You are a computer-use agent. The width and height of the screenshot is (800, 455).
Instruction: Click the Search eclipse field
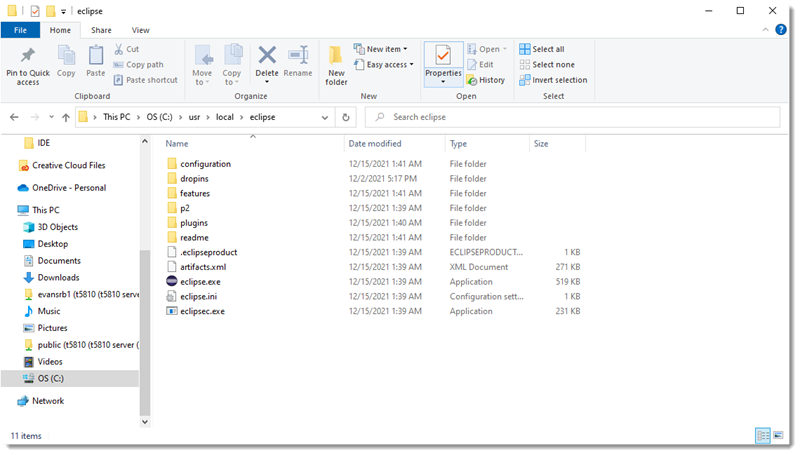click(x=572, y=117)
